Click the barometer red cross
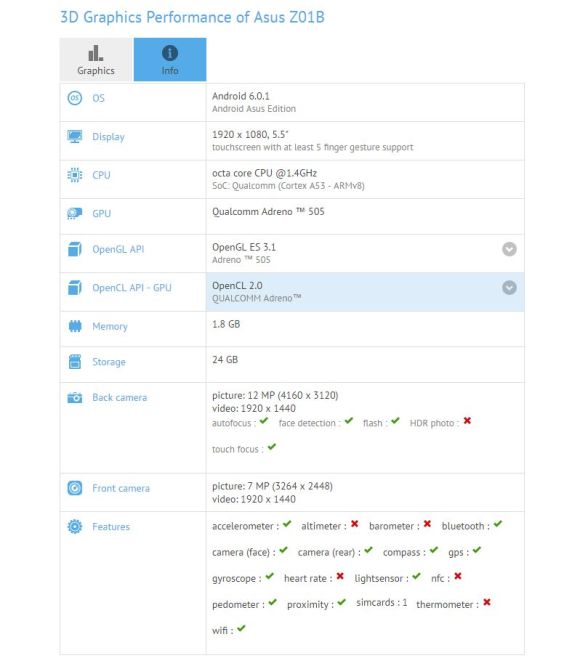This screenshot has width=580, height=658. (x=427, y=524)
